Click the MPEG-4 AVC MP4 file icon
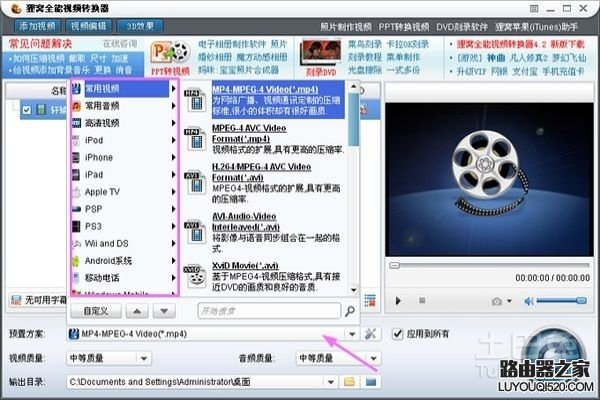Viewport: 600px width, 400px height. (195, 139)
